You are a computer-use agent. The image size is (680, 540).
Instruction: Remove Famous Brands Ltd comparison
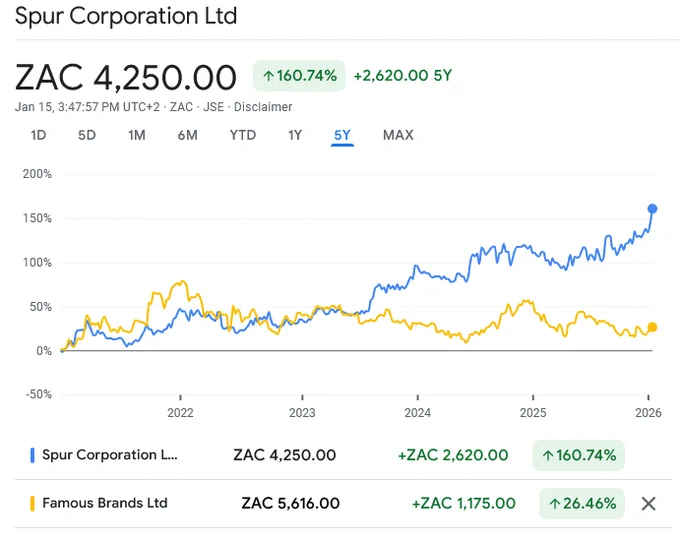click(x=648, y=504)
